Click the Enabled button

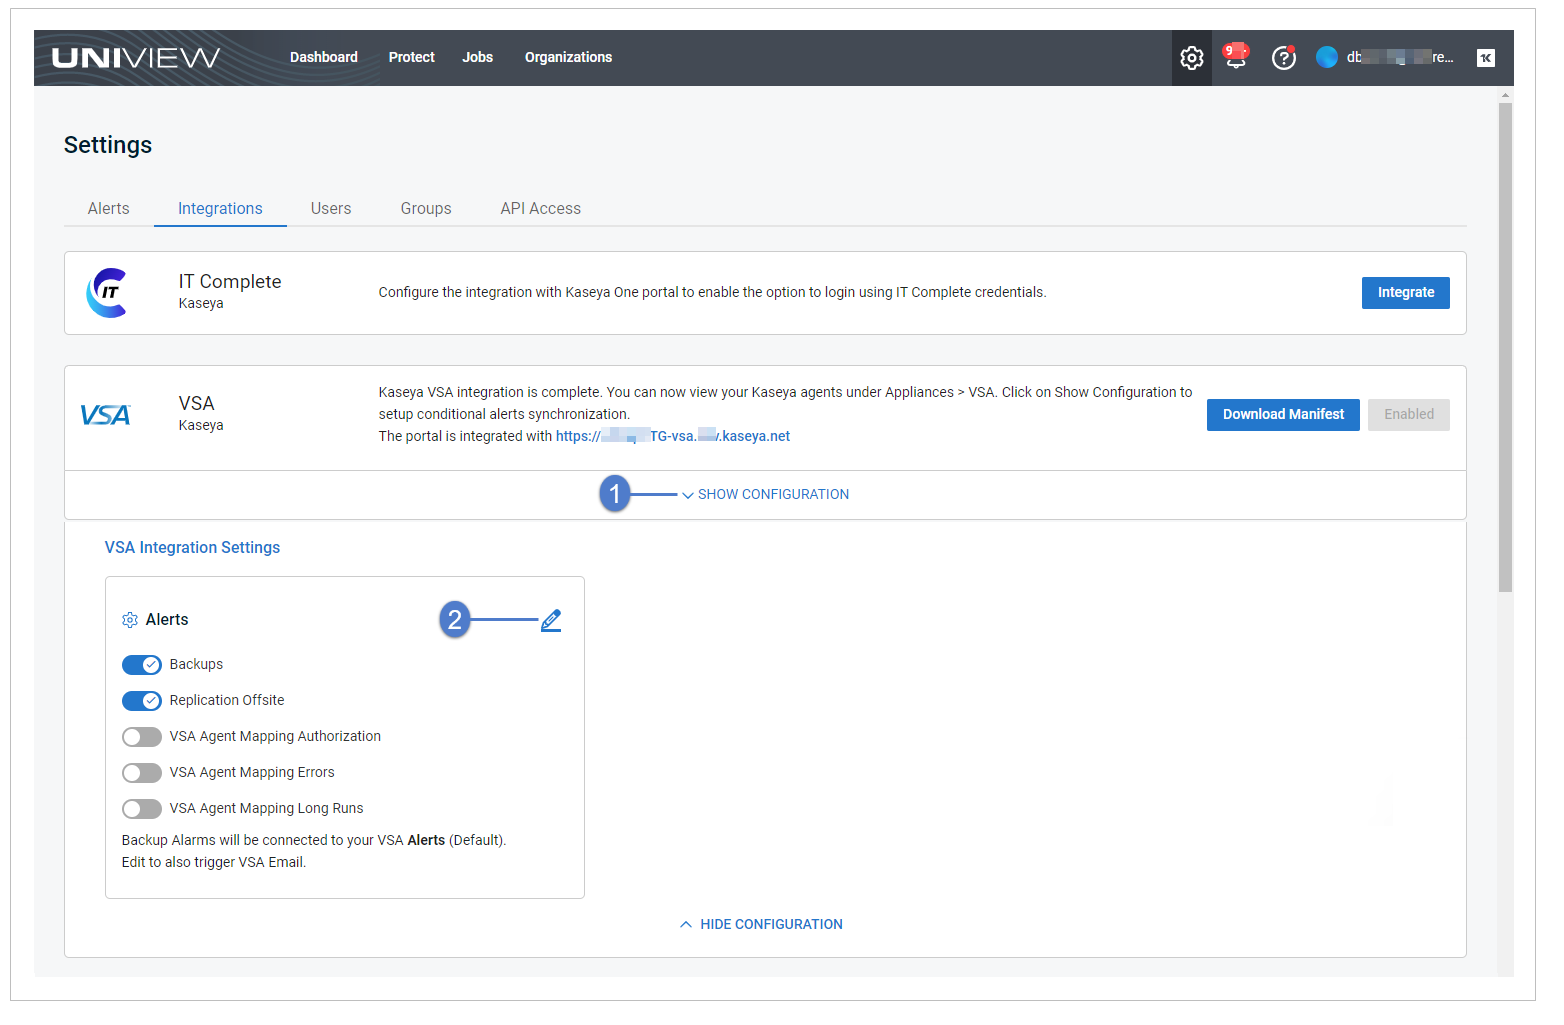pyautogui.click(x=1409, y=415)
